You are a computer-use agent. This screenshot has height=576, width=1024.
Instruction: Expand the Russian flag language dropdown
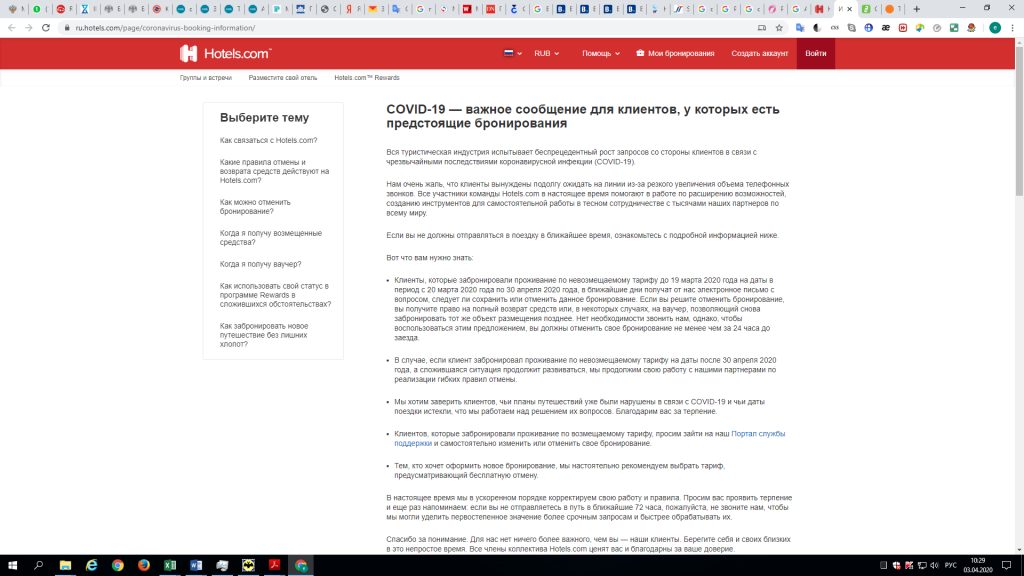click(x=511, y=53)
